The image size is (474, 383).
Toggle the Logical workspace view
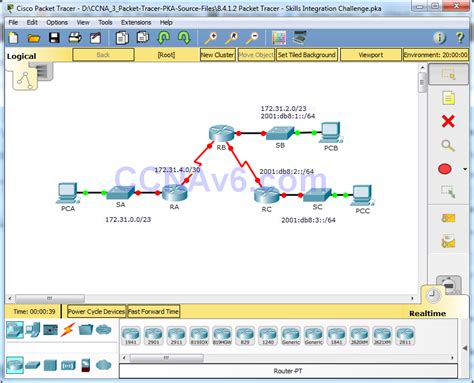pyautogui.click(x=22, y=56)
